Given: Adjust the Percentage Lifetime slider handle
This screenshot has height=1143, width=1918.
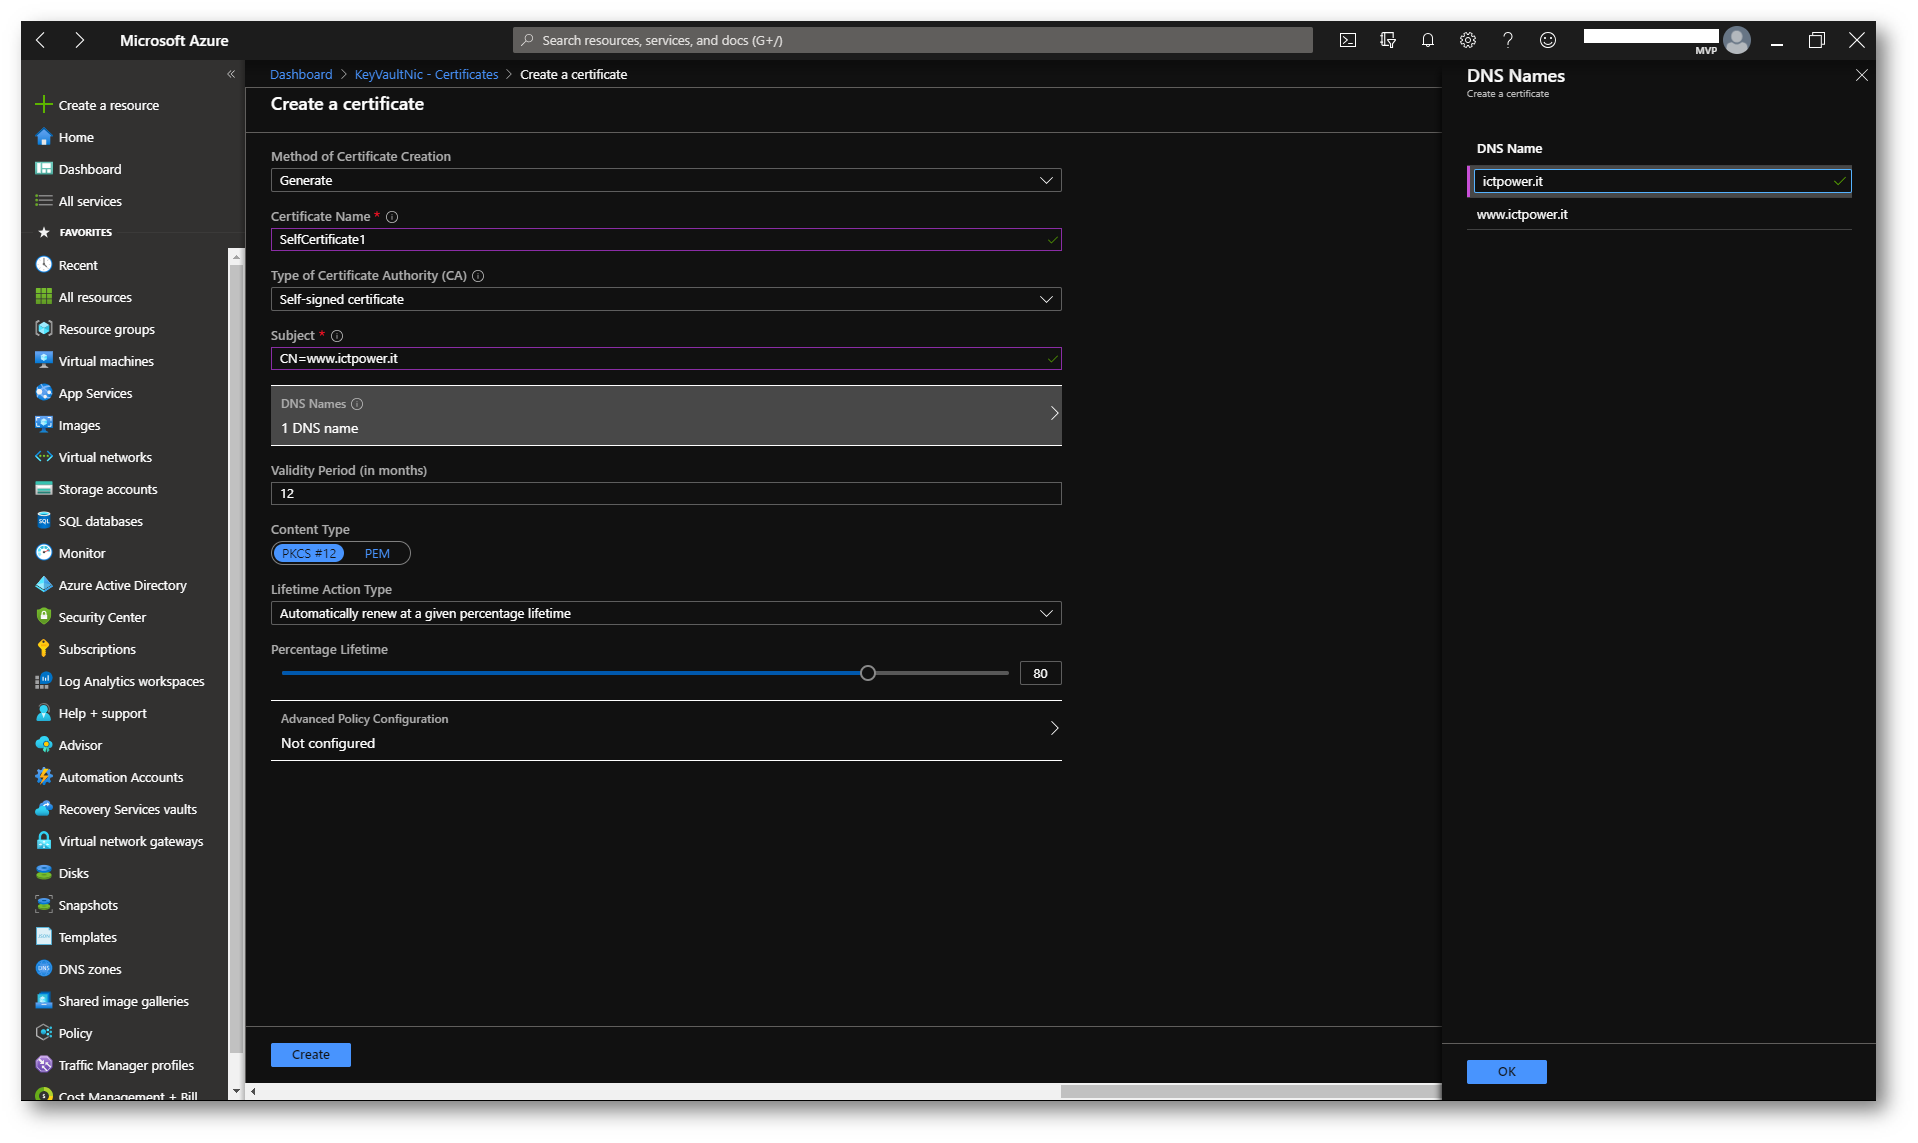Looking at the screenshot, I should coord(868,673).
